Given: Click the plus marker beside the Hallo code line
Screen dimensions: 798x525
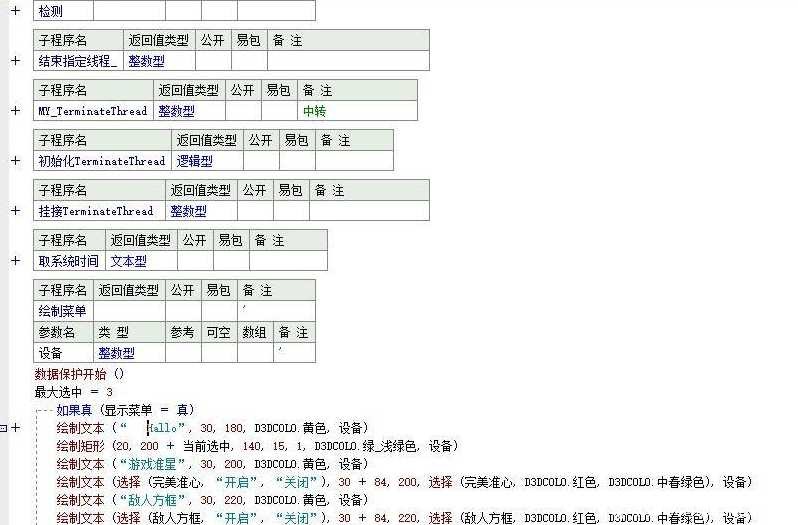Looking at the screenshot, I should [x=16, y=428].
